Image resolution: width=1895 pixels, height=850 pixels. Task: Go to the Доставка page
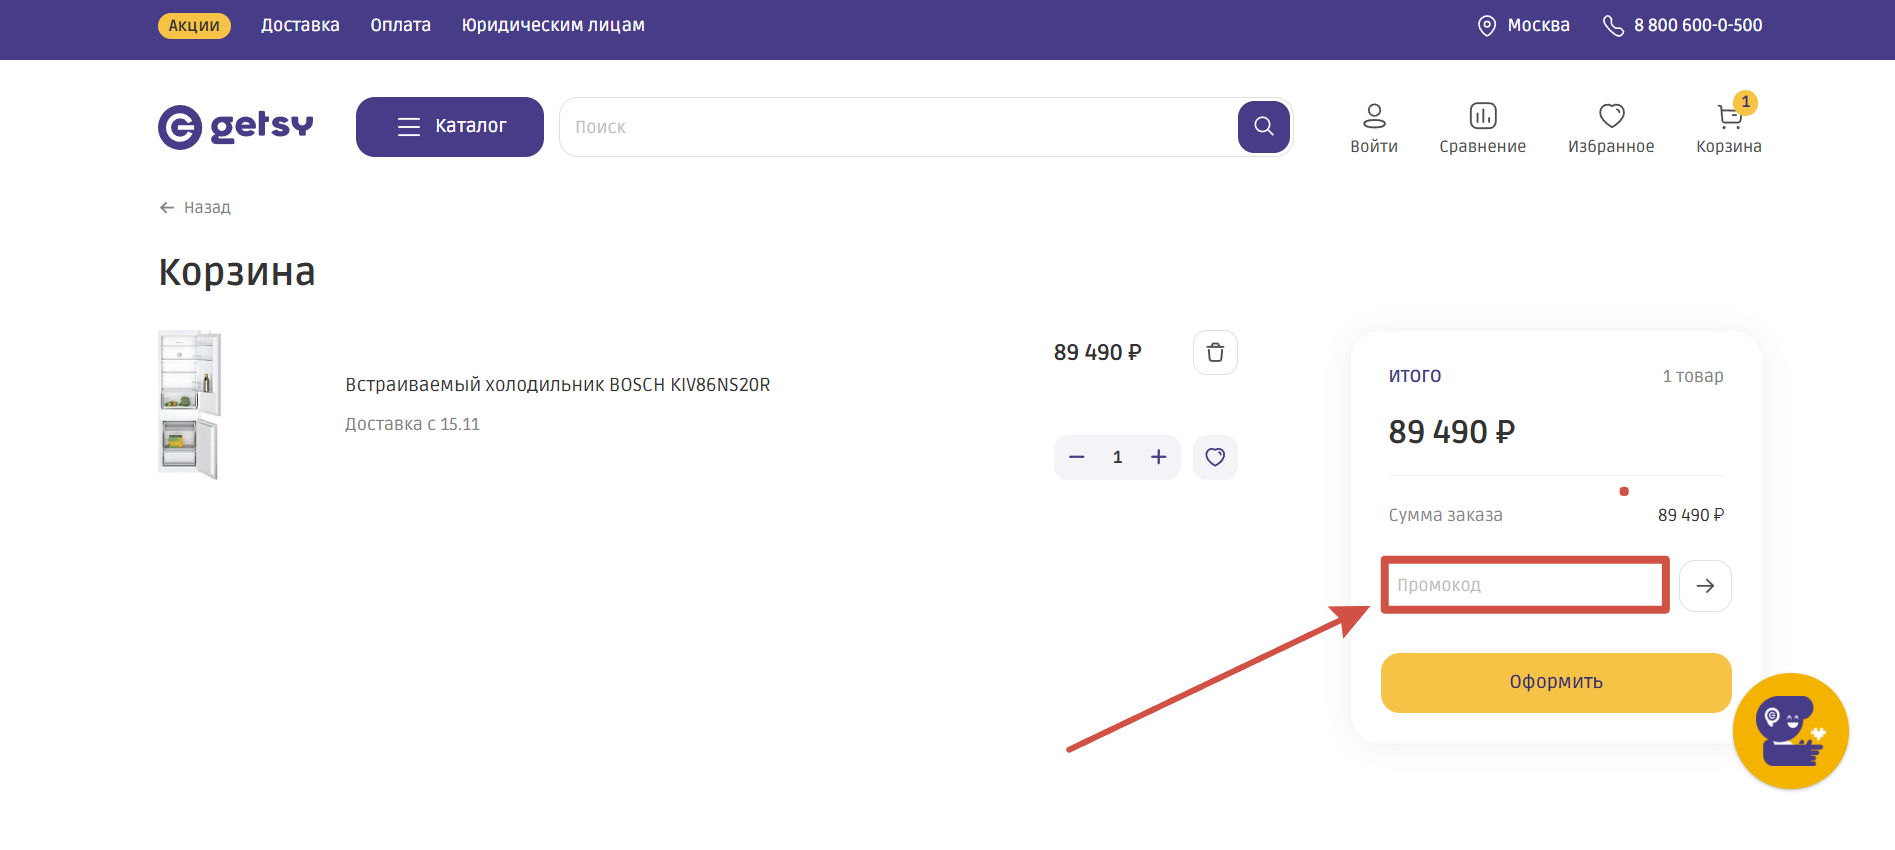click(300, 25)
